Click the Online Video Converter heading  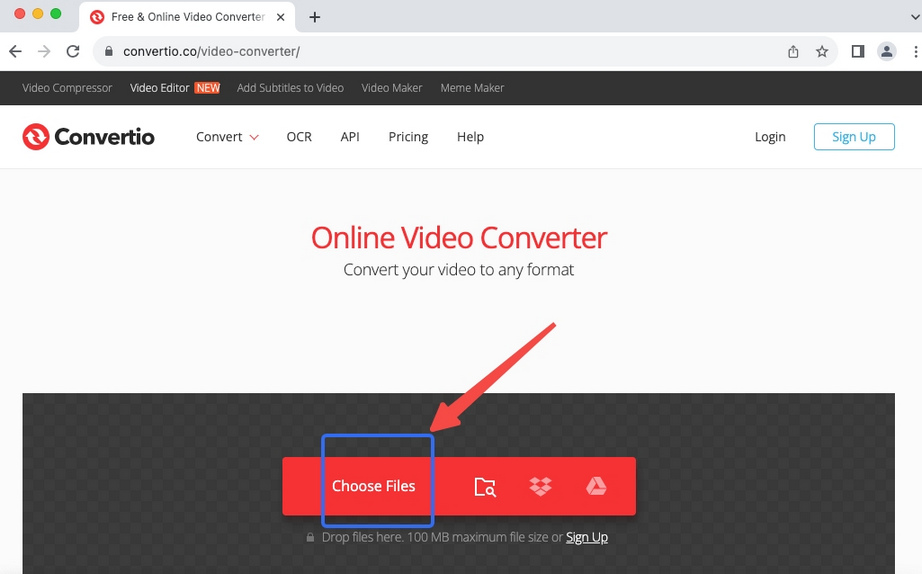459,238
